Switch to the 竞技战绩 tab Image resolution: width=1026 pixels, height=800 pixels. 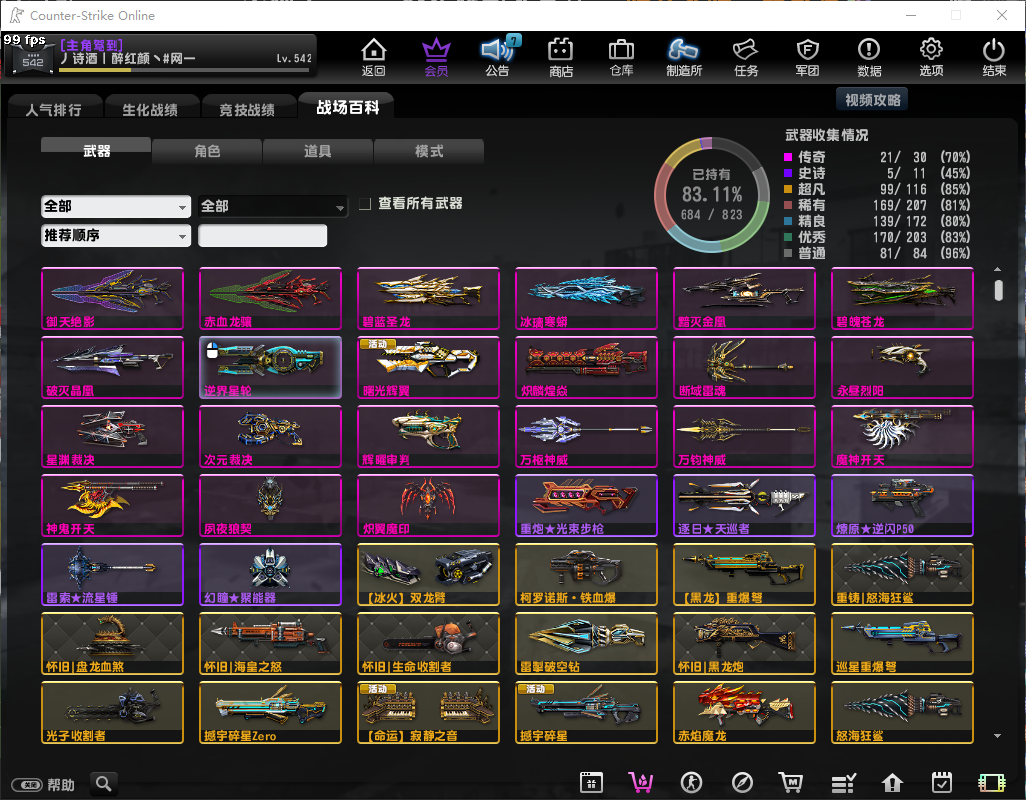click(x=247, y=109)
